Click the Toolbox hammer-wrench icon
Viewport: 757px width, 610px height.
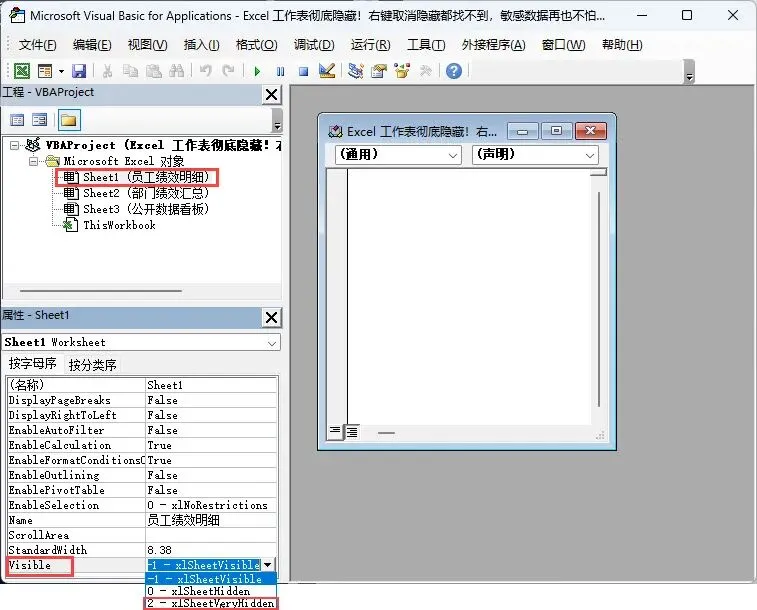[x=425, y=71]
